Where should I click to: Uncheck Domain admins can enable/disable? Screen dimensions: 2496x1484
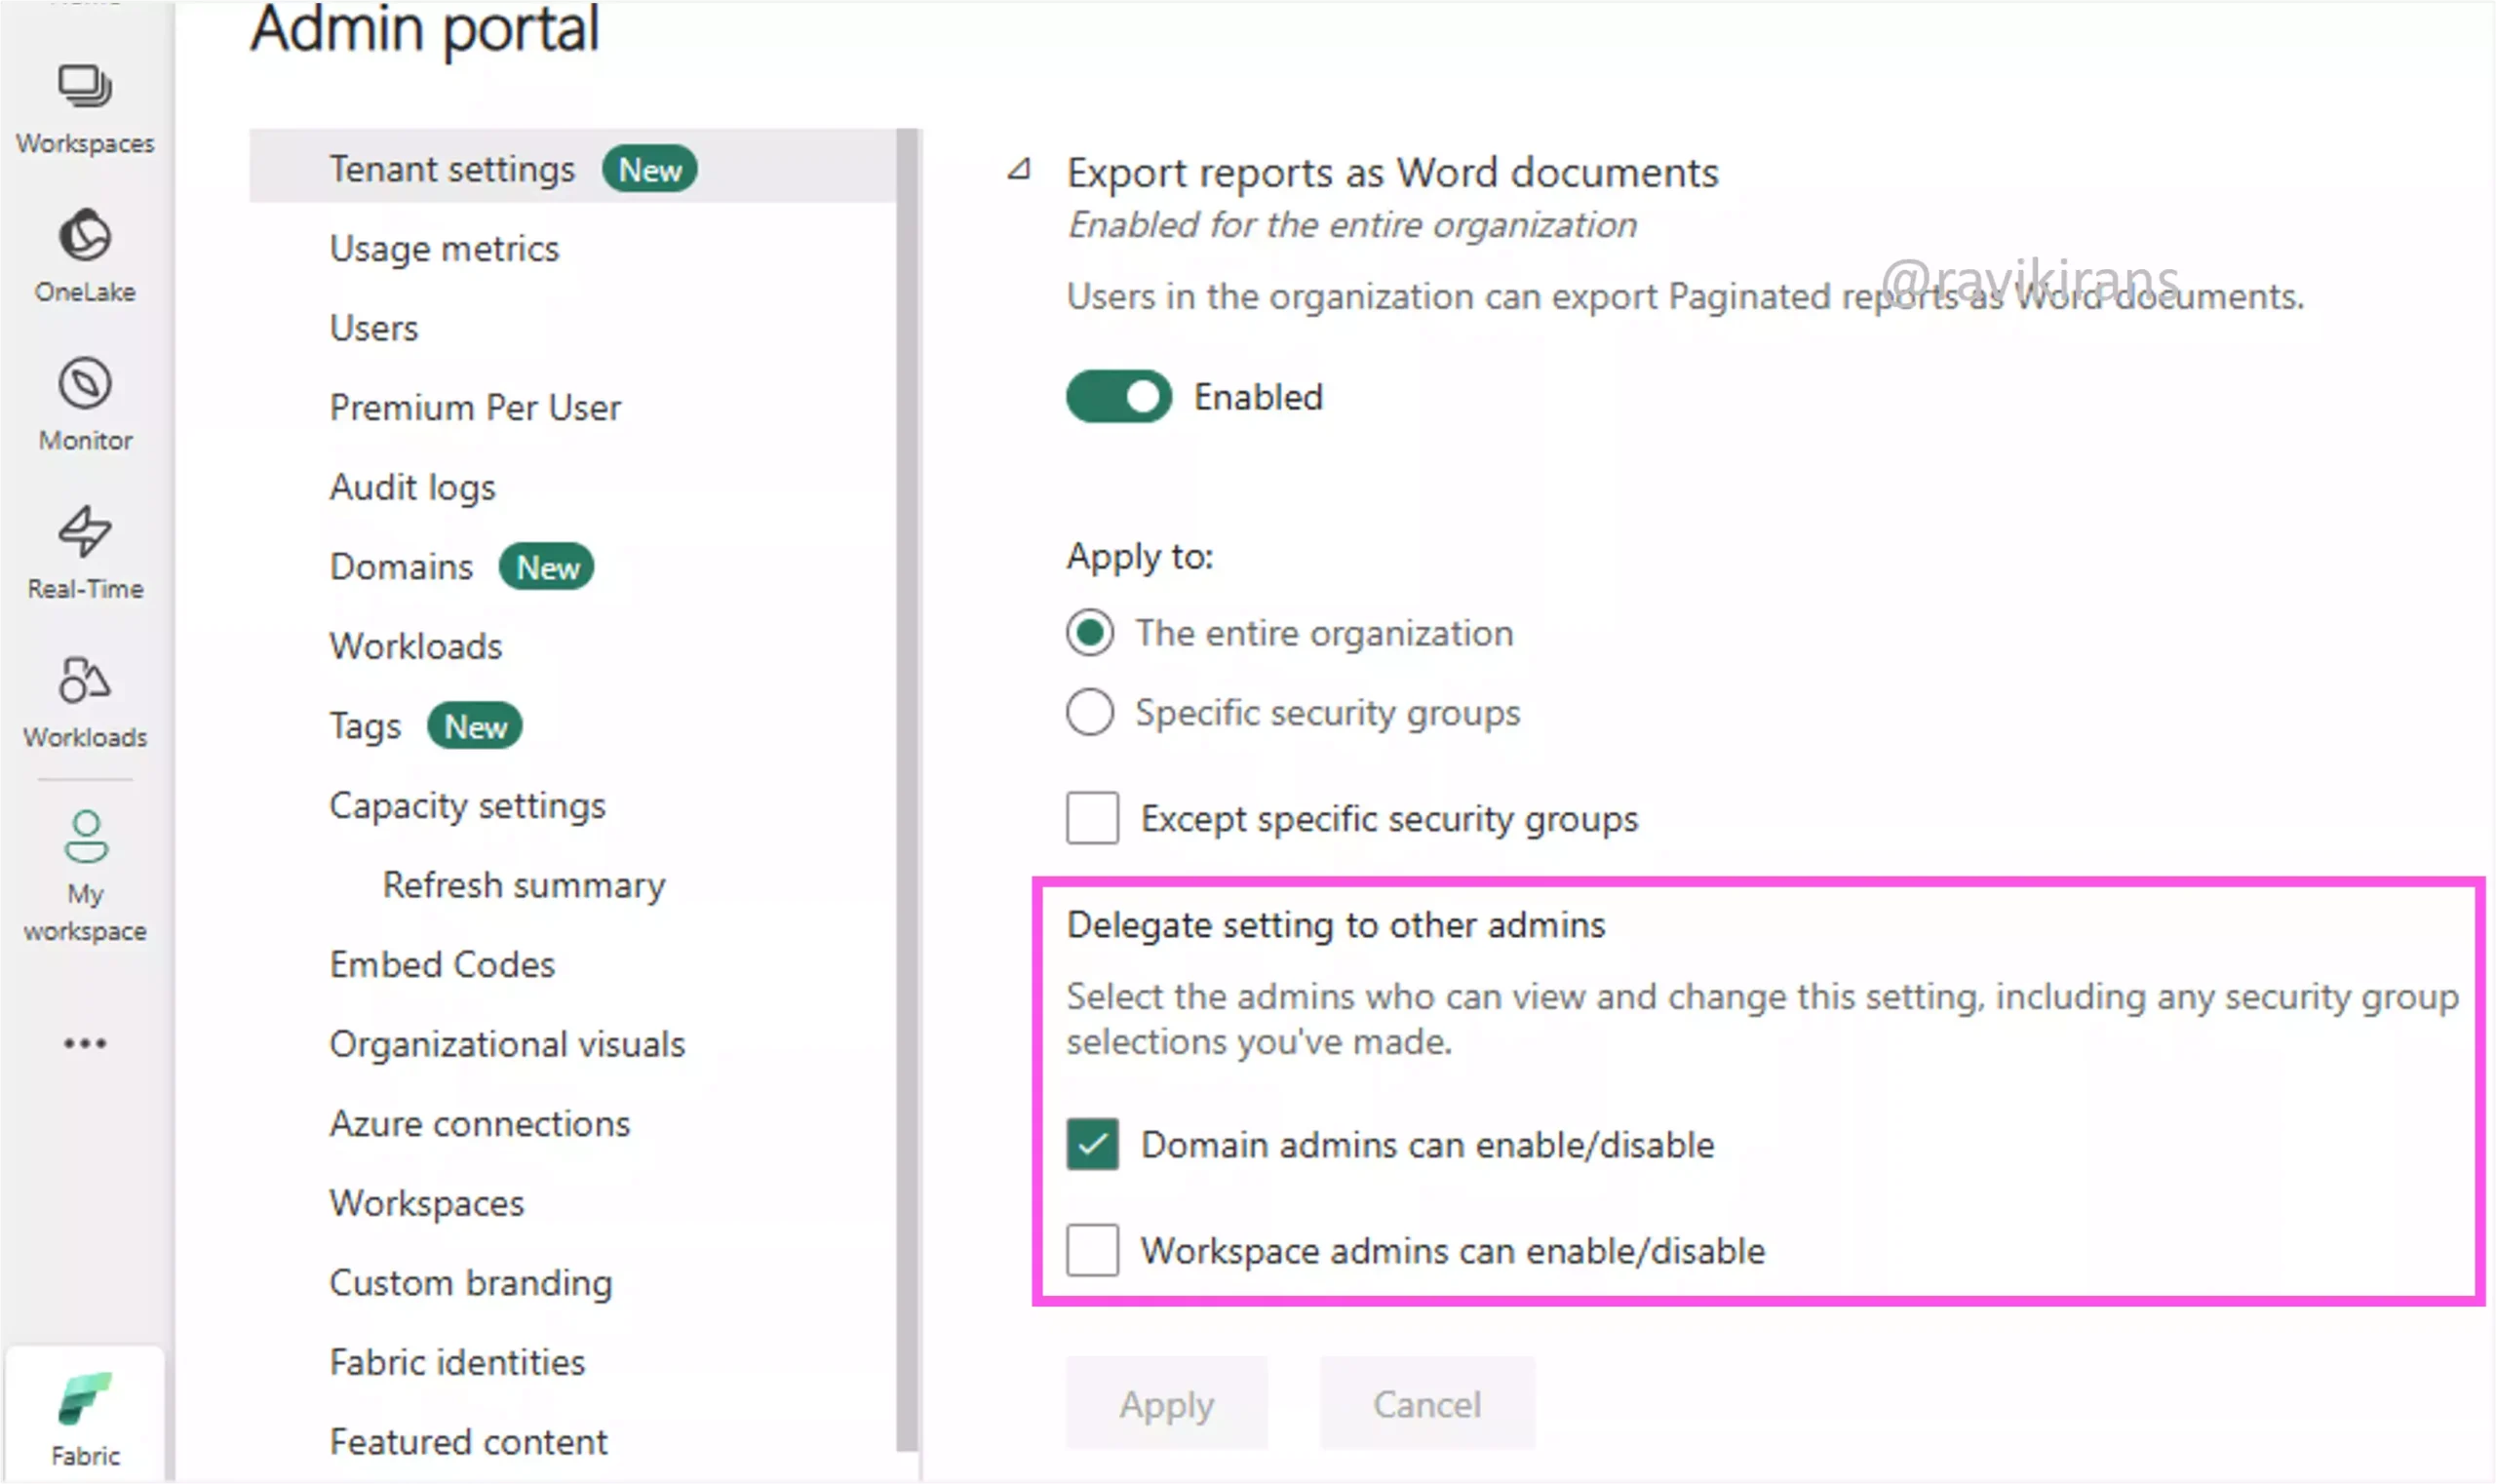point(1092,1144)
